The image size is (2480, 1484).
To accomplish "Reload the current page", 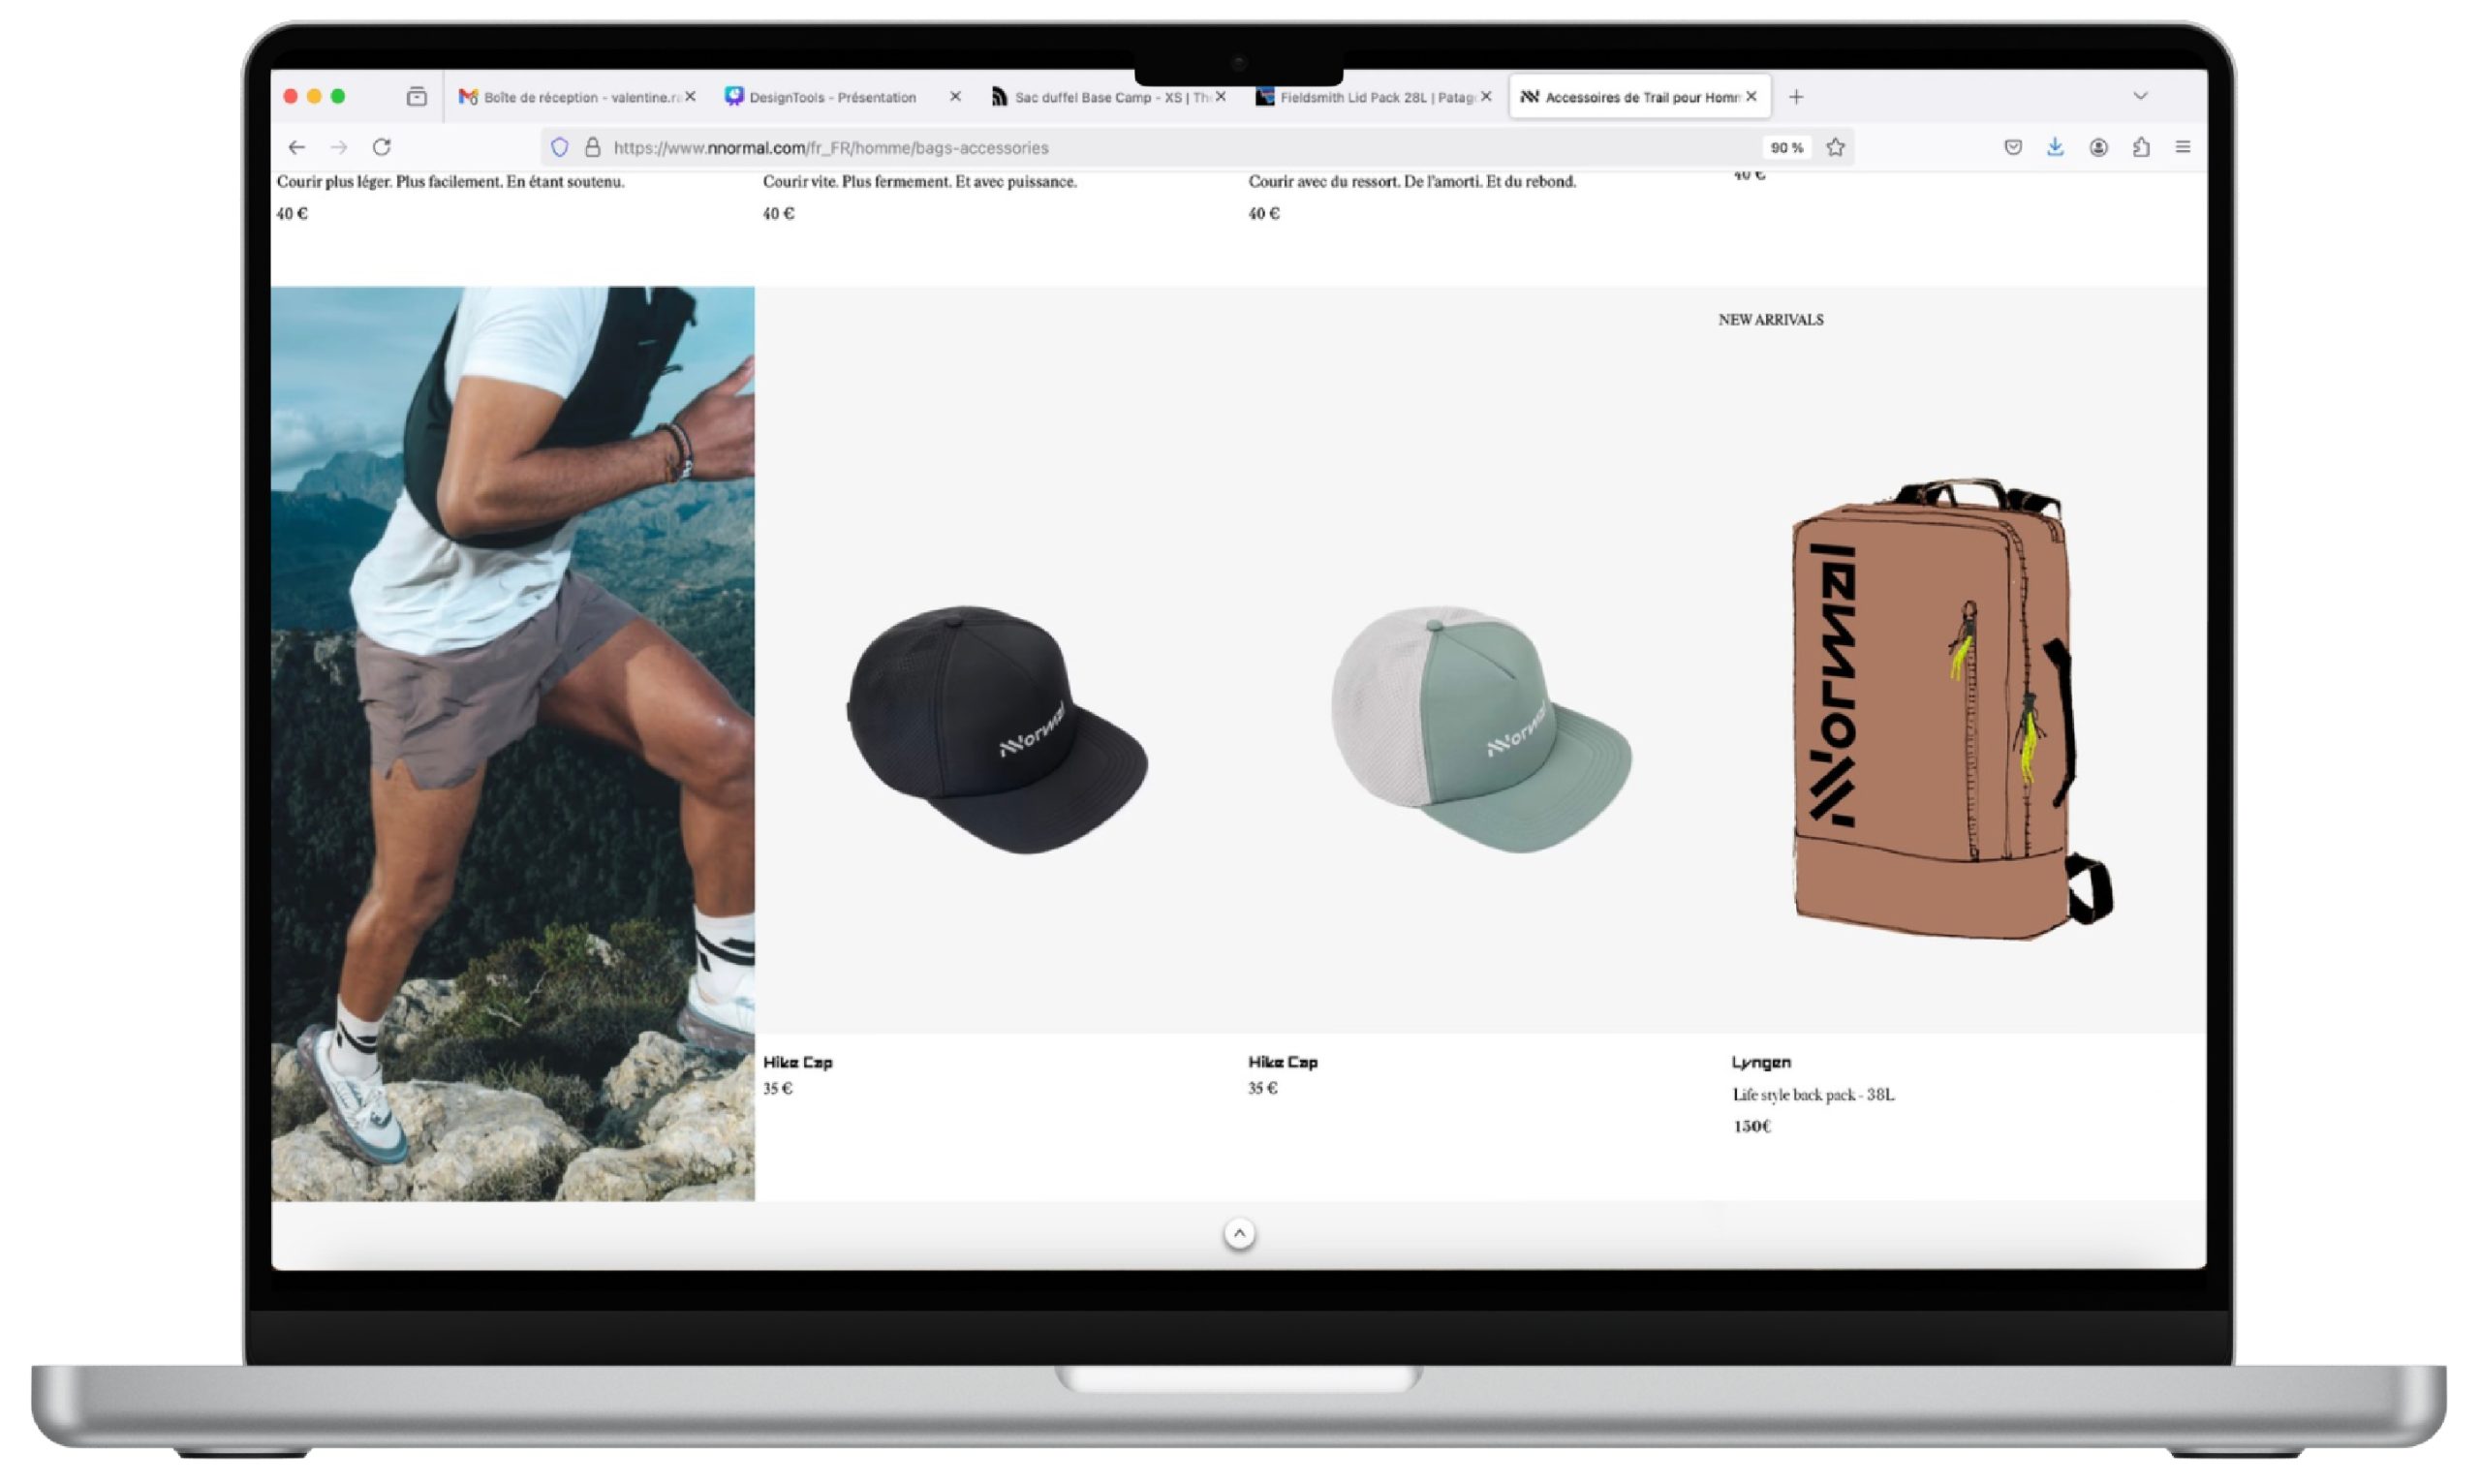I will (x=382, y=148).
